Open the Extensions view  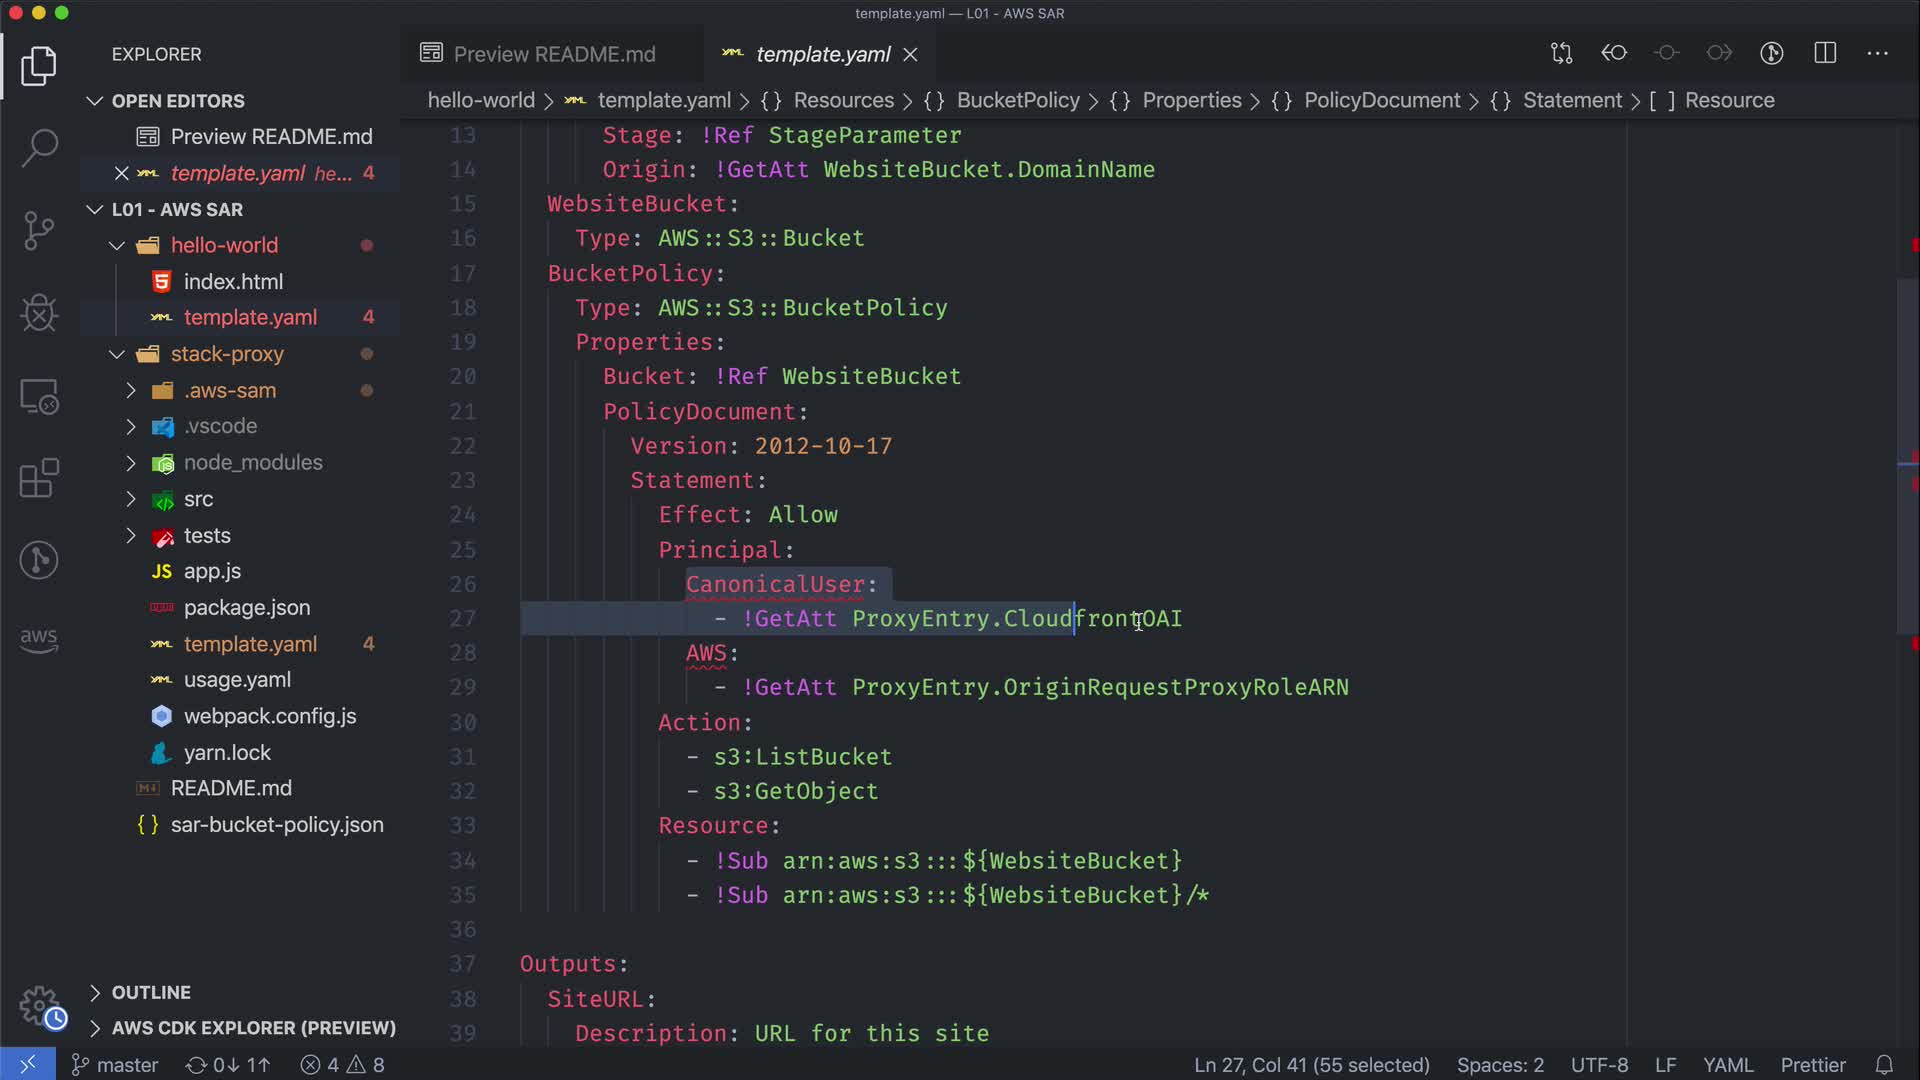point(39,478)
